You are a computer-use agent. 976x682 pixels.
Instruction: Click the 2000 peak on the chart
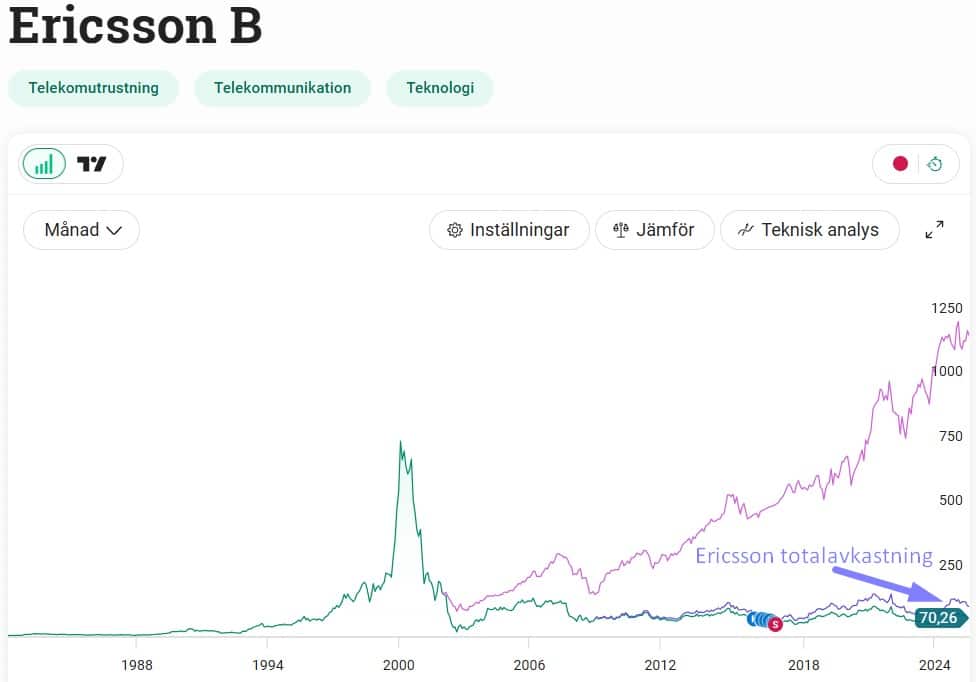[x=400, y=443]
